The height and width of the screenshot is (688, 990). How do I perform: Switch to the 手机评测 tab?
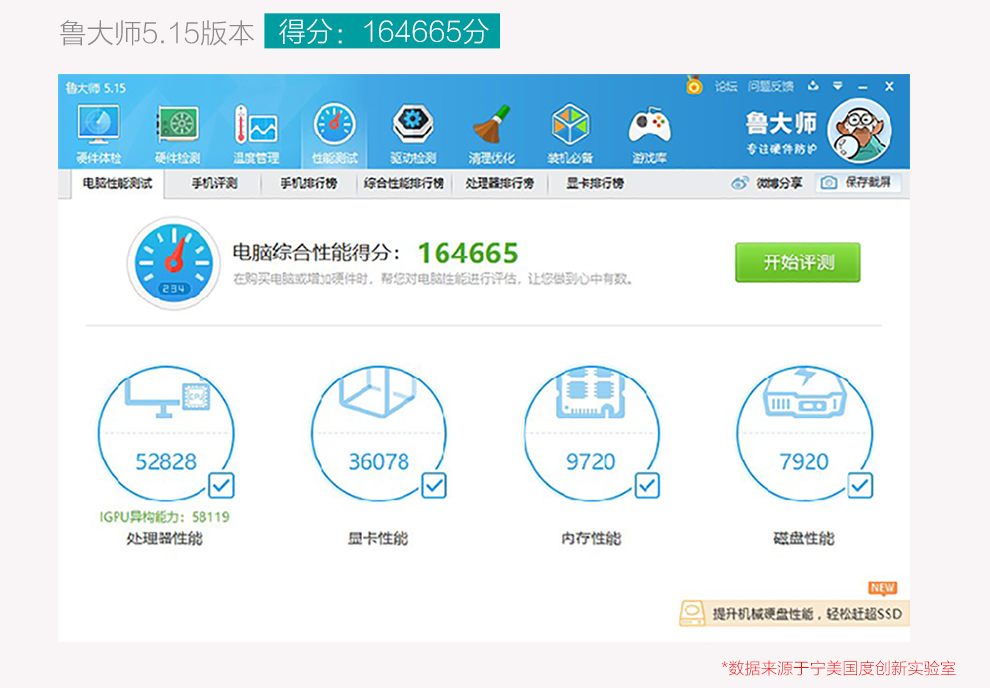pyautogui.click(x=215, y=183)
